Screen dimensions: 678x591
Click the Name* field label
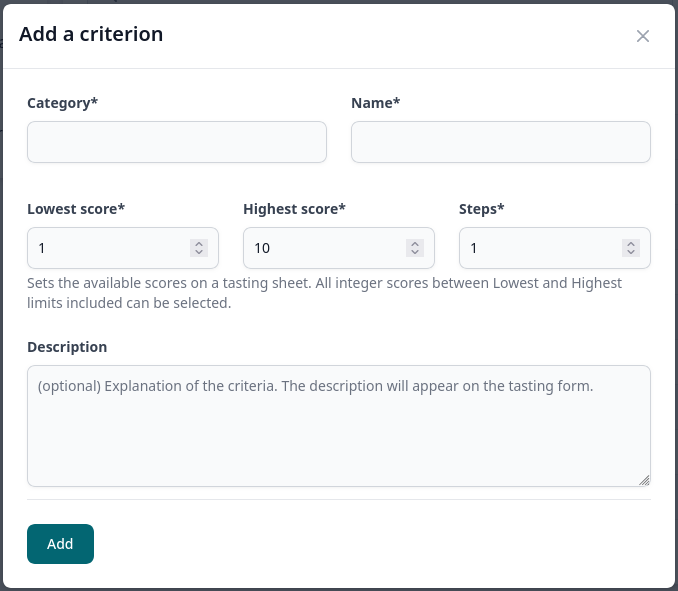click(375, 103)
